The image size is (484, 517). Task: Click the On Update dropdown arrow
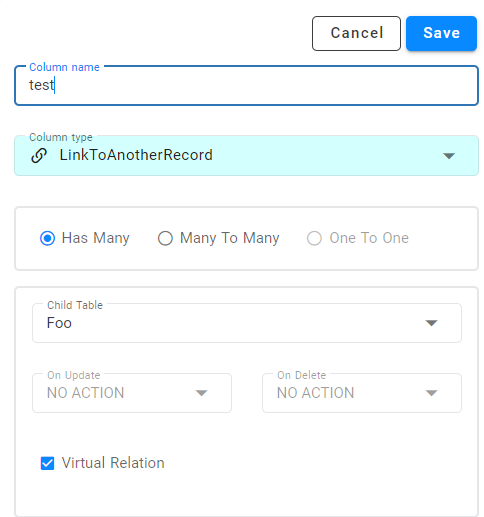(x=201, y=393)
